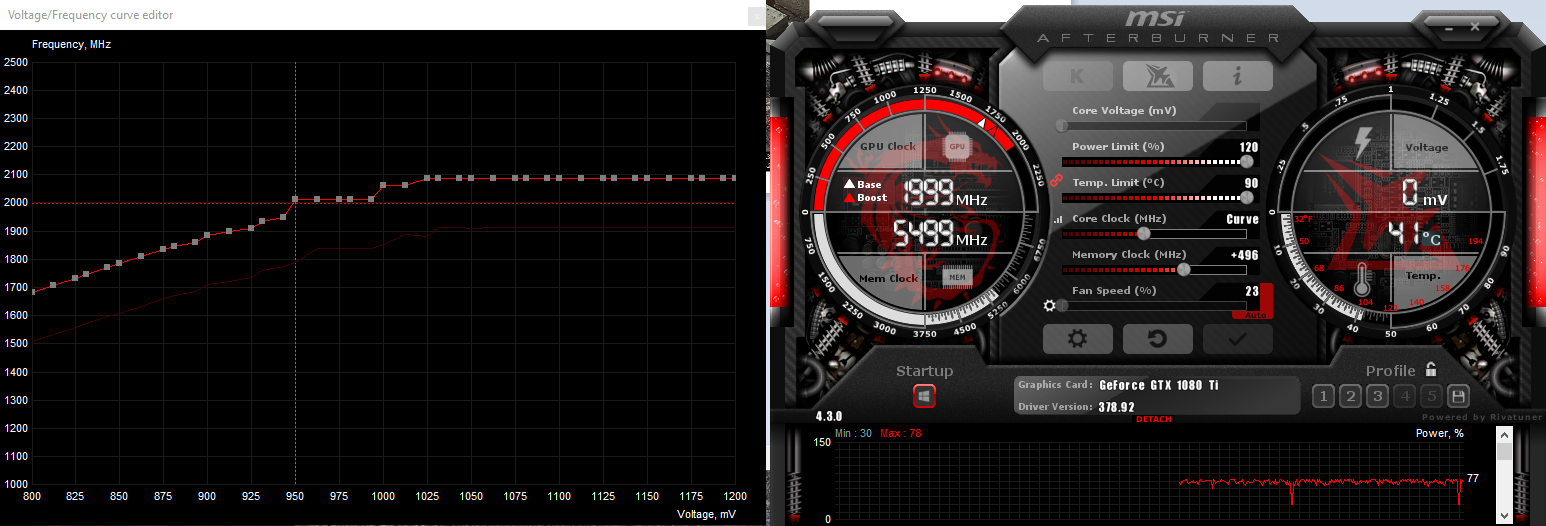
Task: Close the Voltage/Frequency curve editor window
Action: click(x=756, y=15)
